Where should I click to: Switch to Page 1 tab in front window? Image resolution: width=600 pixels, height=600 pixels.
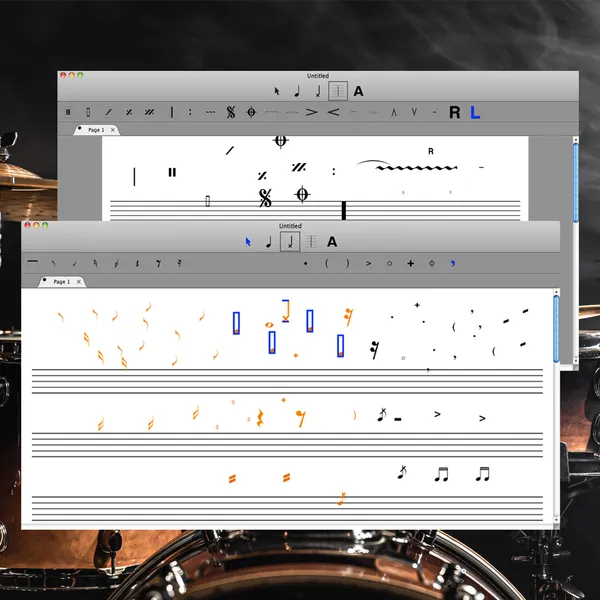[62, 282]
